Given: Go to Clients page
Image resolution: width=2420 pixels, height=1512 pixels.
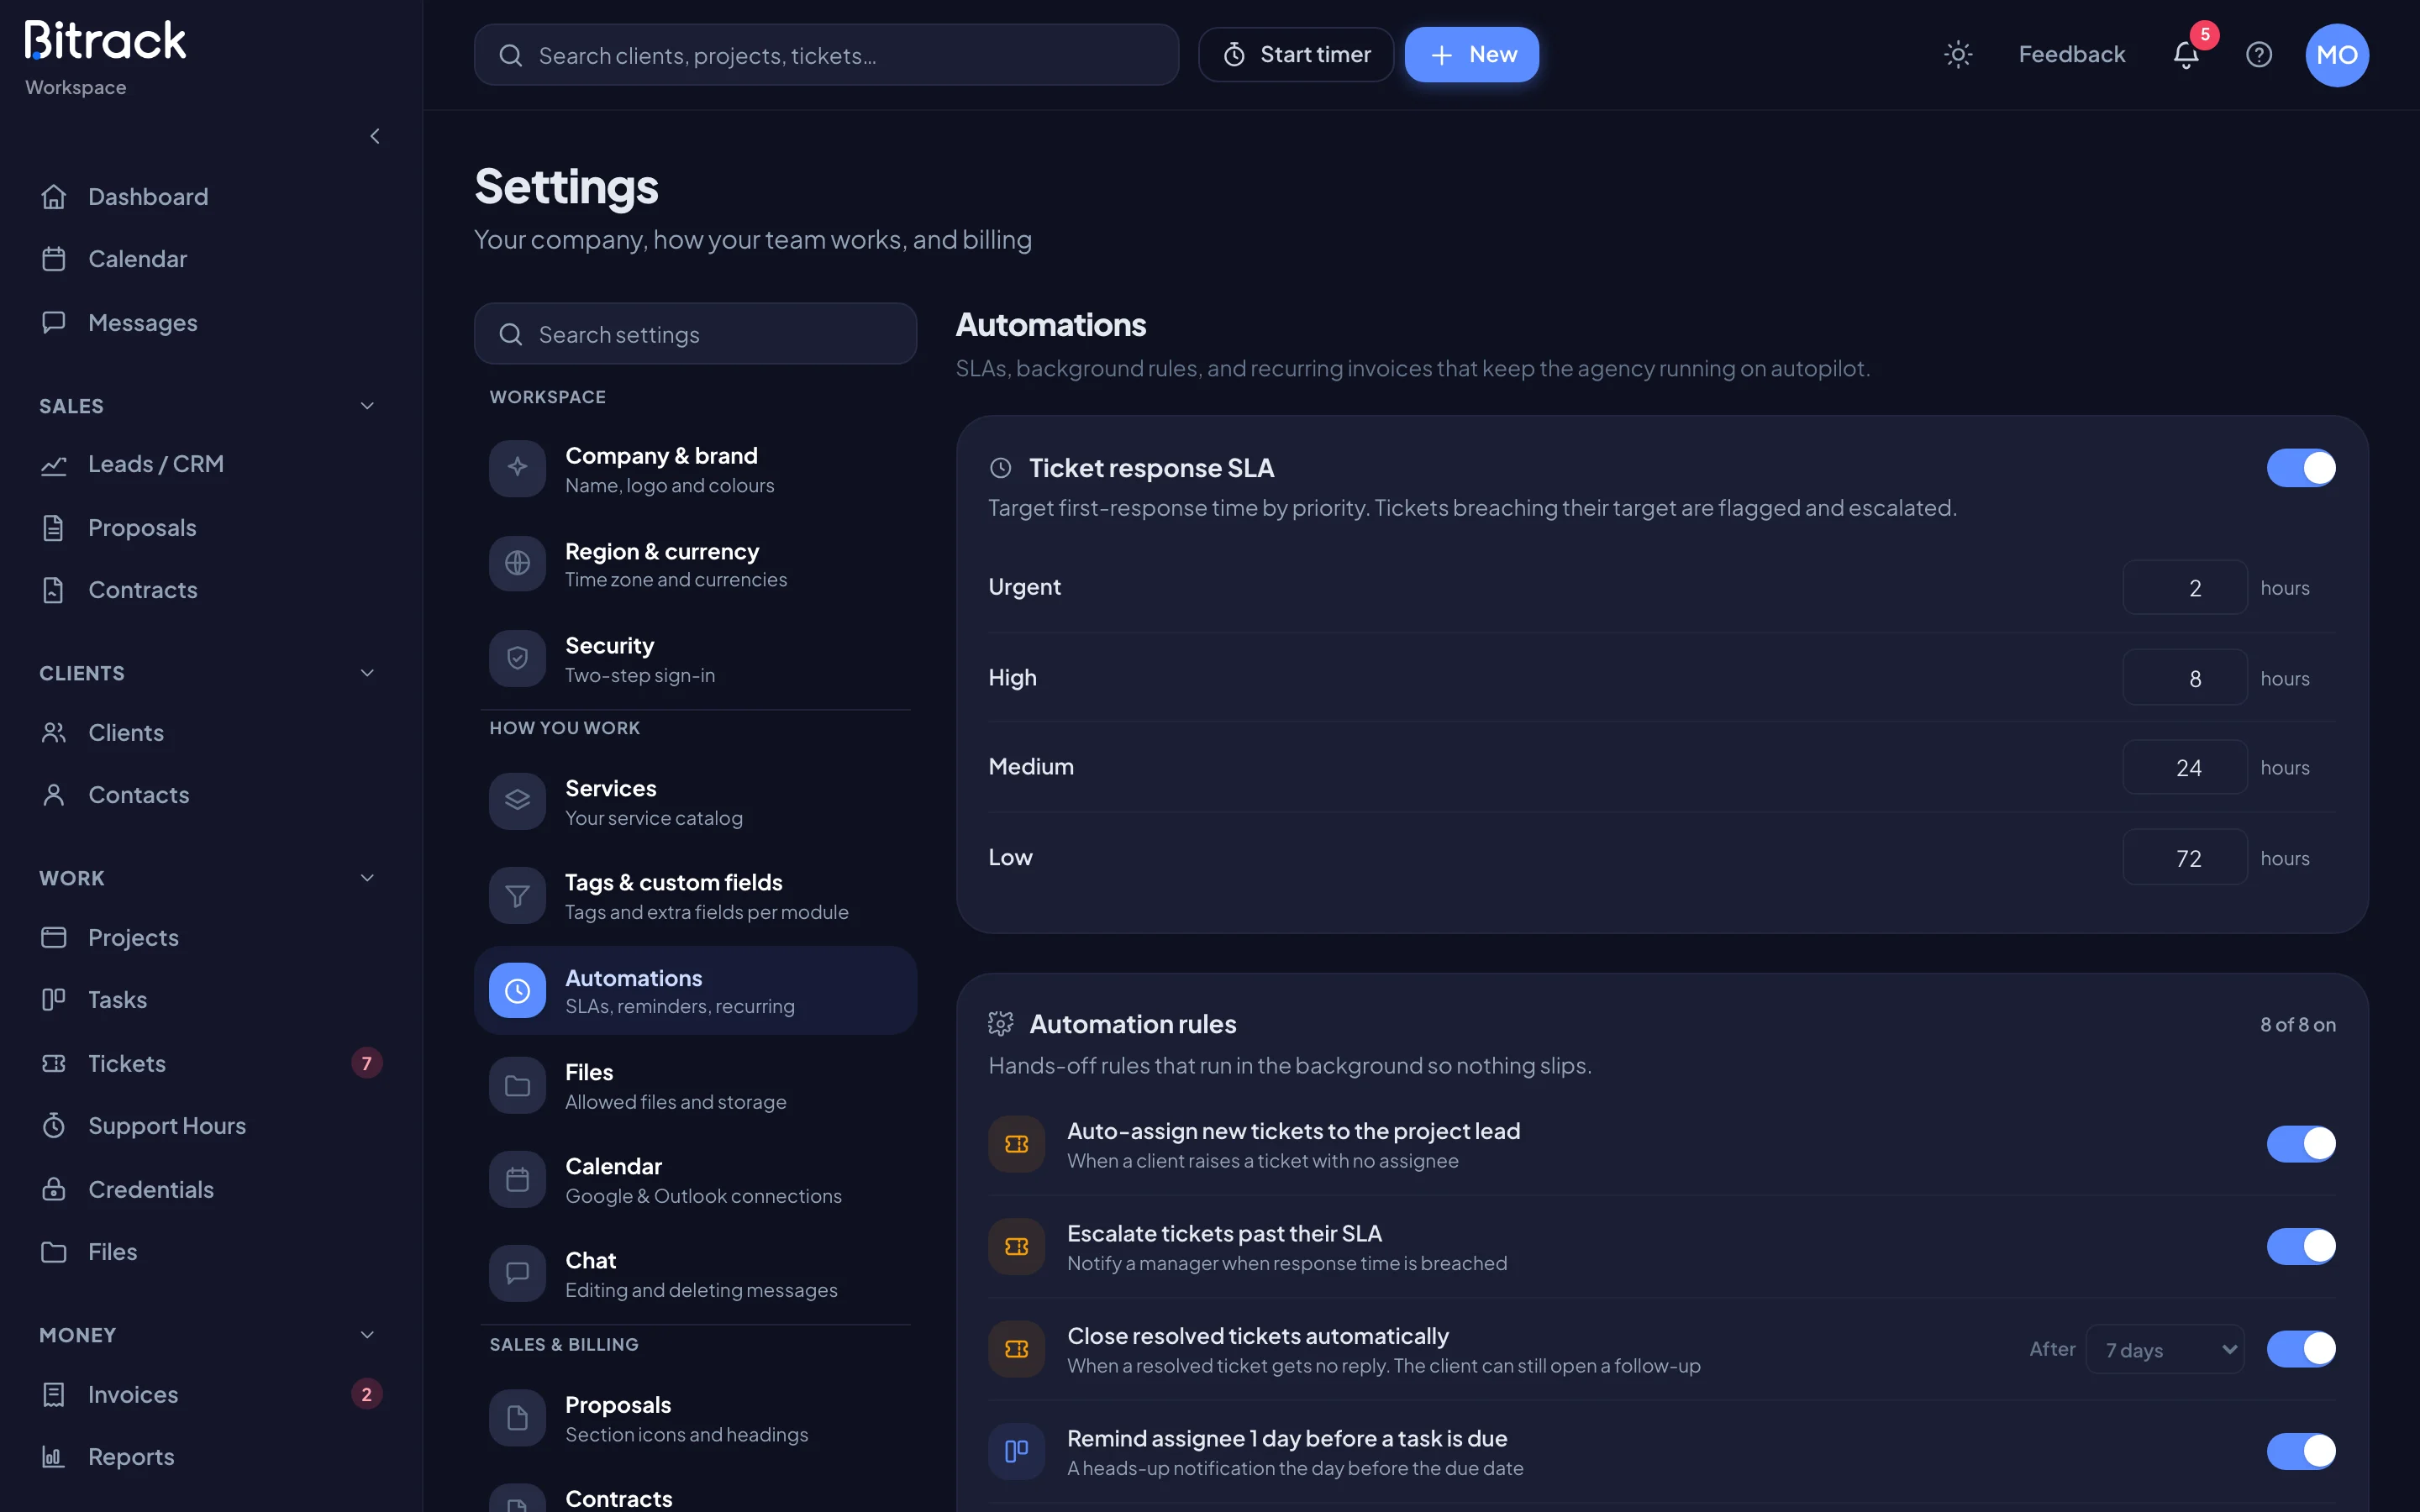Looking at the screenshot, I should (x=209, y=733).
